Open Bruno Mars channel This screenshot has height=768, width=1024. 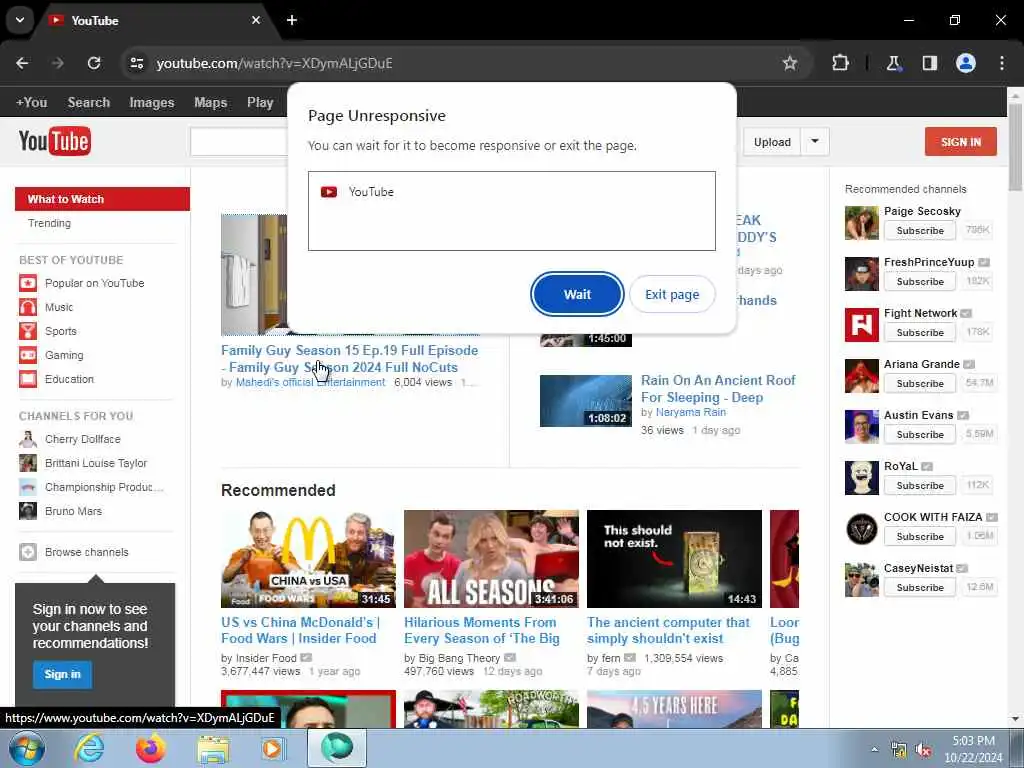point(73,511)
